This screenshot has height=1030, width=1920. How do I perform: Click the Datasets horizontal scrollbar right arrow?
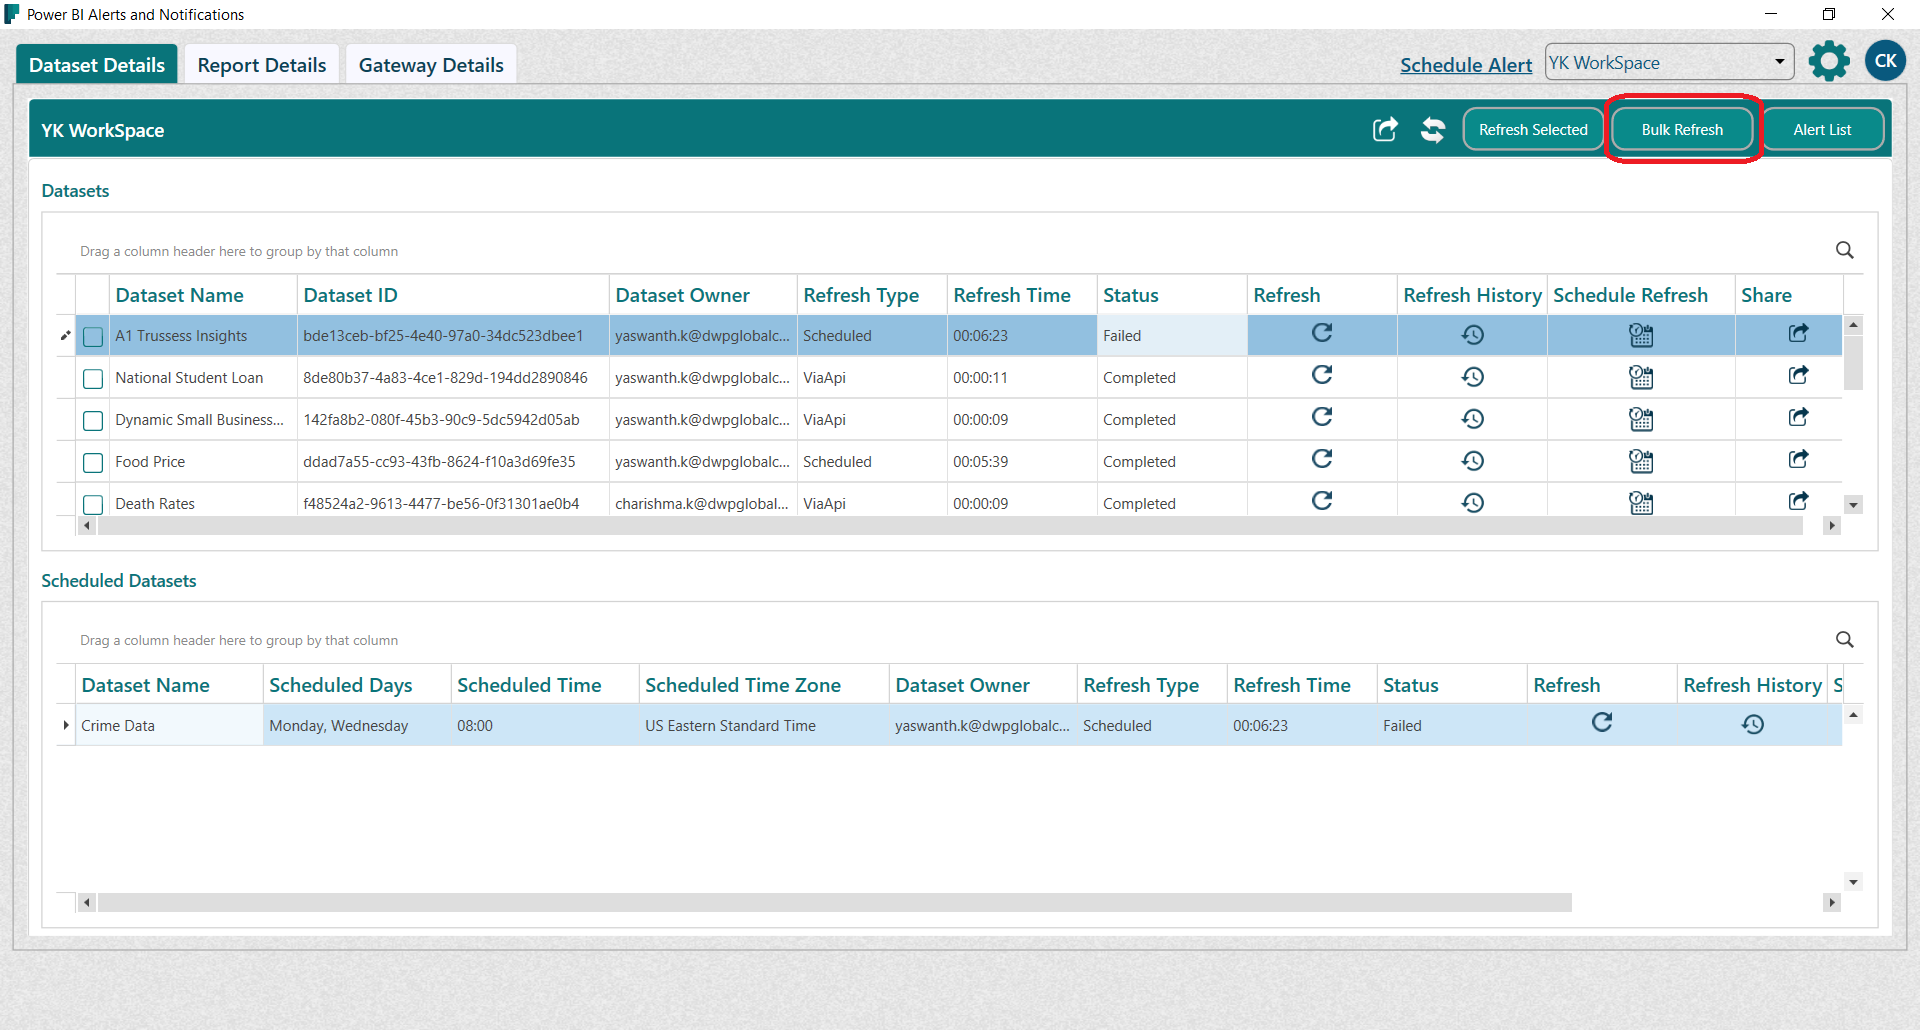[1832, 526]
